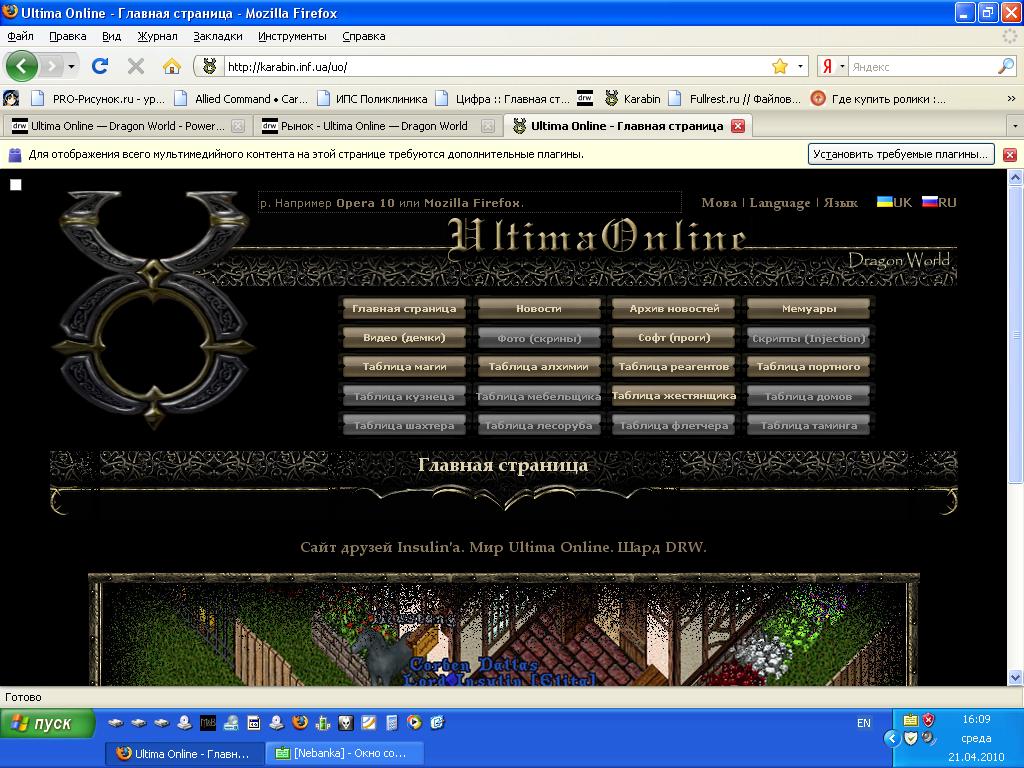The image size is (1024, 768).
Task: Click the webcam tray icon
Action: pos(928,738)
